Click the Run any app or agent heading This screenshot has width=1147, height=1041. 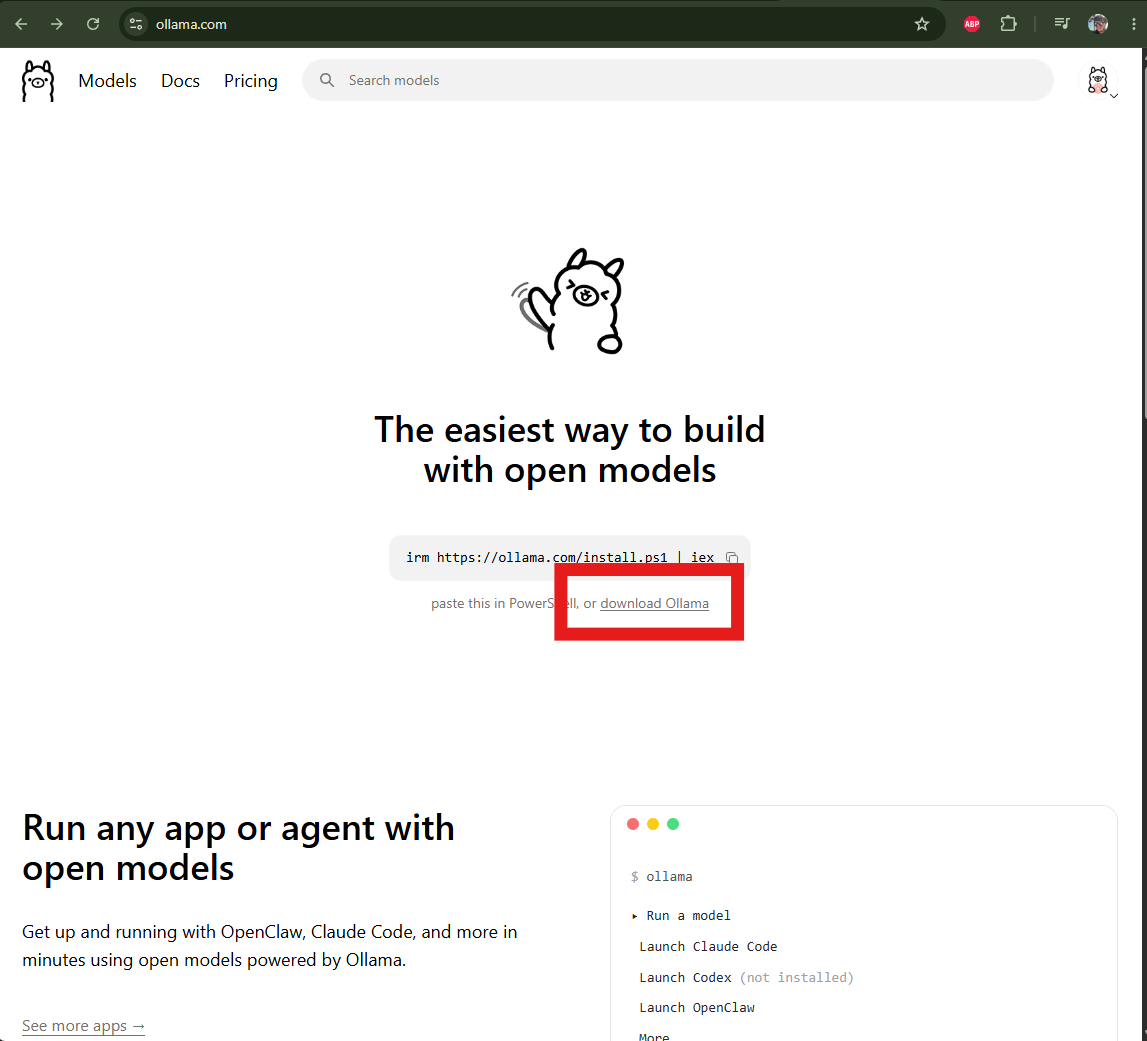pyautogui.click(x=238, y=848)
